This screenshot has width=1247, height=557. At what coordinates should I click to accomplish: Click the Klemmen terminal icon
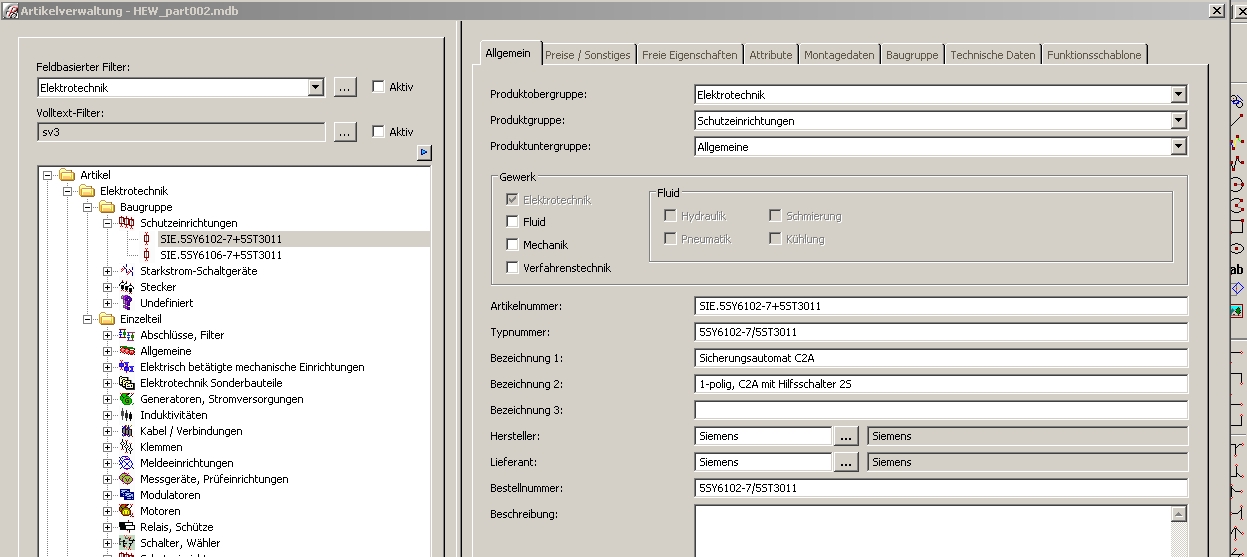coord(127,447)
